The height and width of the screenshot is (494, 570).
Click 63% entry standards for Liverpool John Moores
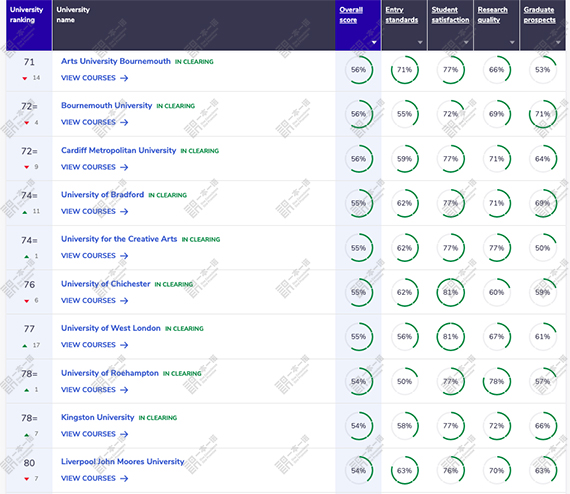[x=405, y=470]
